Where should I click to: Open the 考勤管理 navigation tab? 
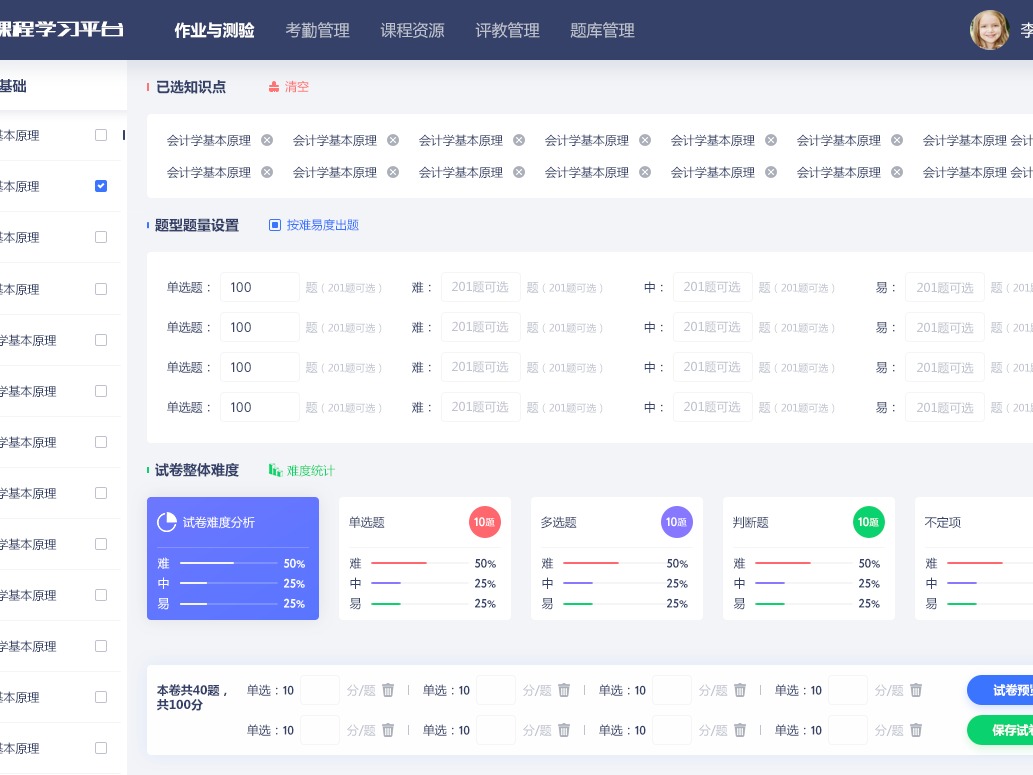pyautogui.click(x=317, y=31)
